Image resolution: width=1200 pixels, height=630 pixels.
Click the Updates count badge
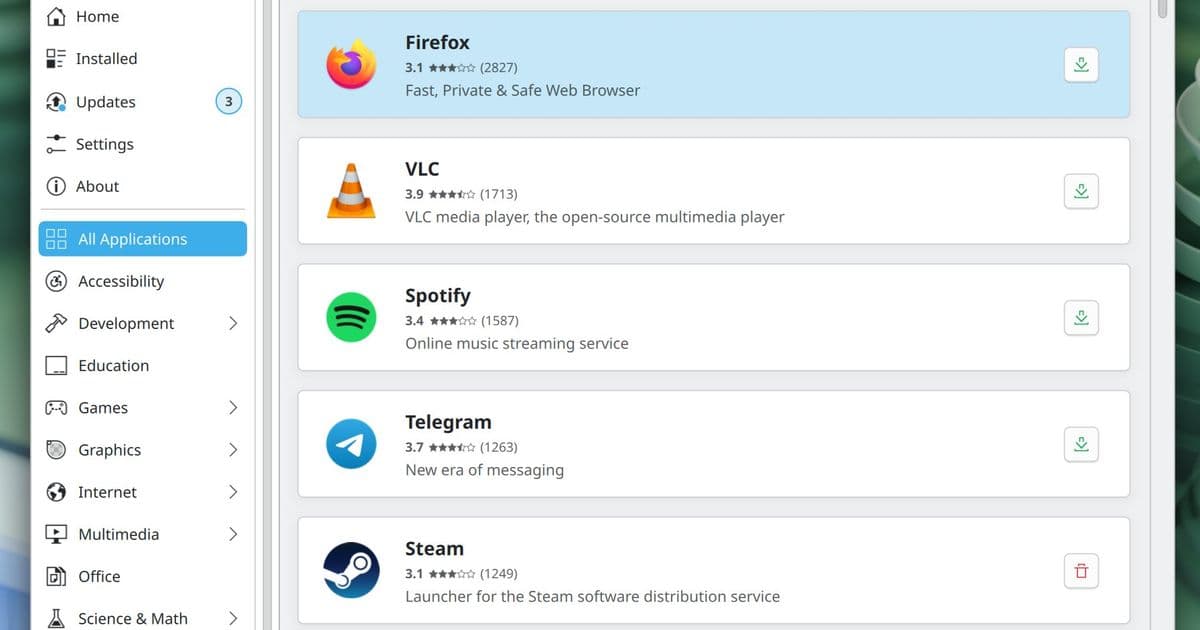(x=228, y=101)
